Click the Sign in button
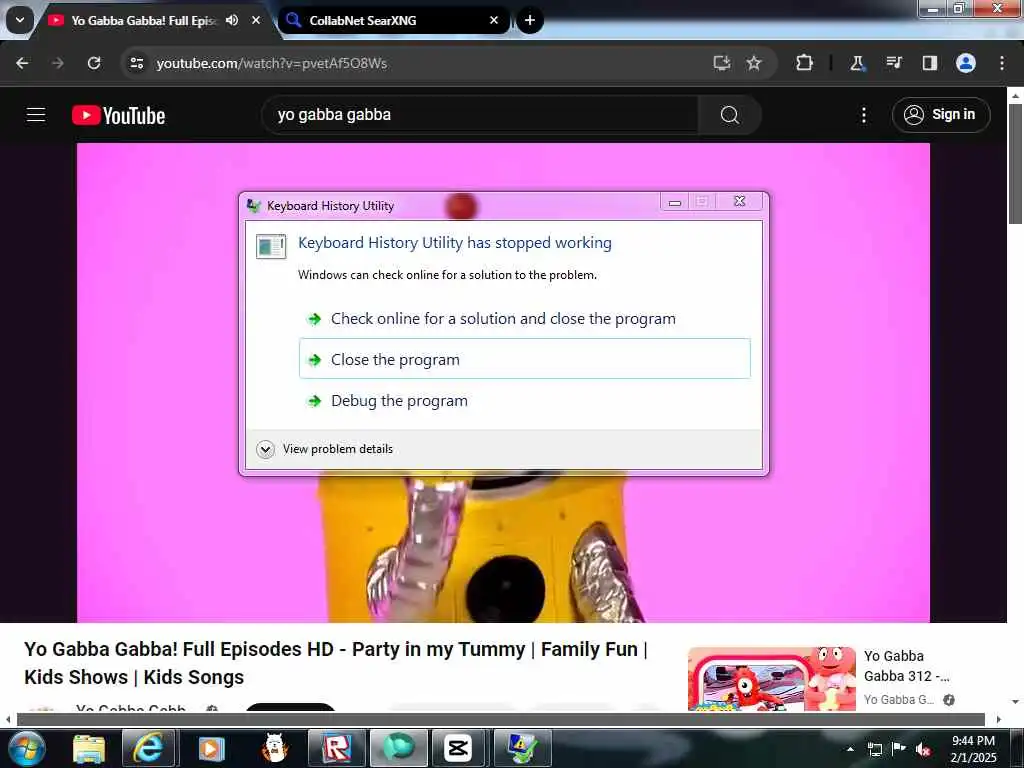Image resolution: width=1024 pixels, height=768 pixels. click(x=941, y=115)
